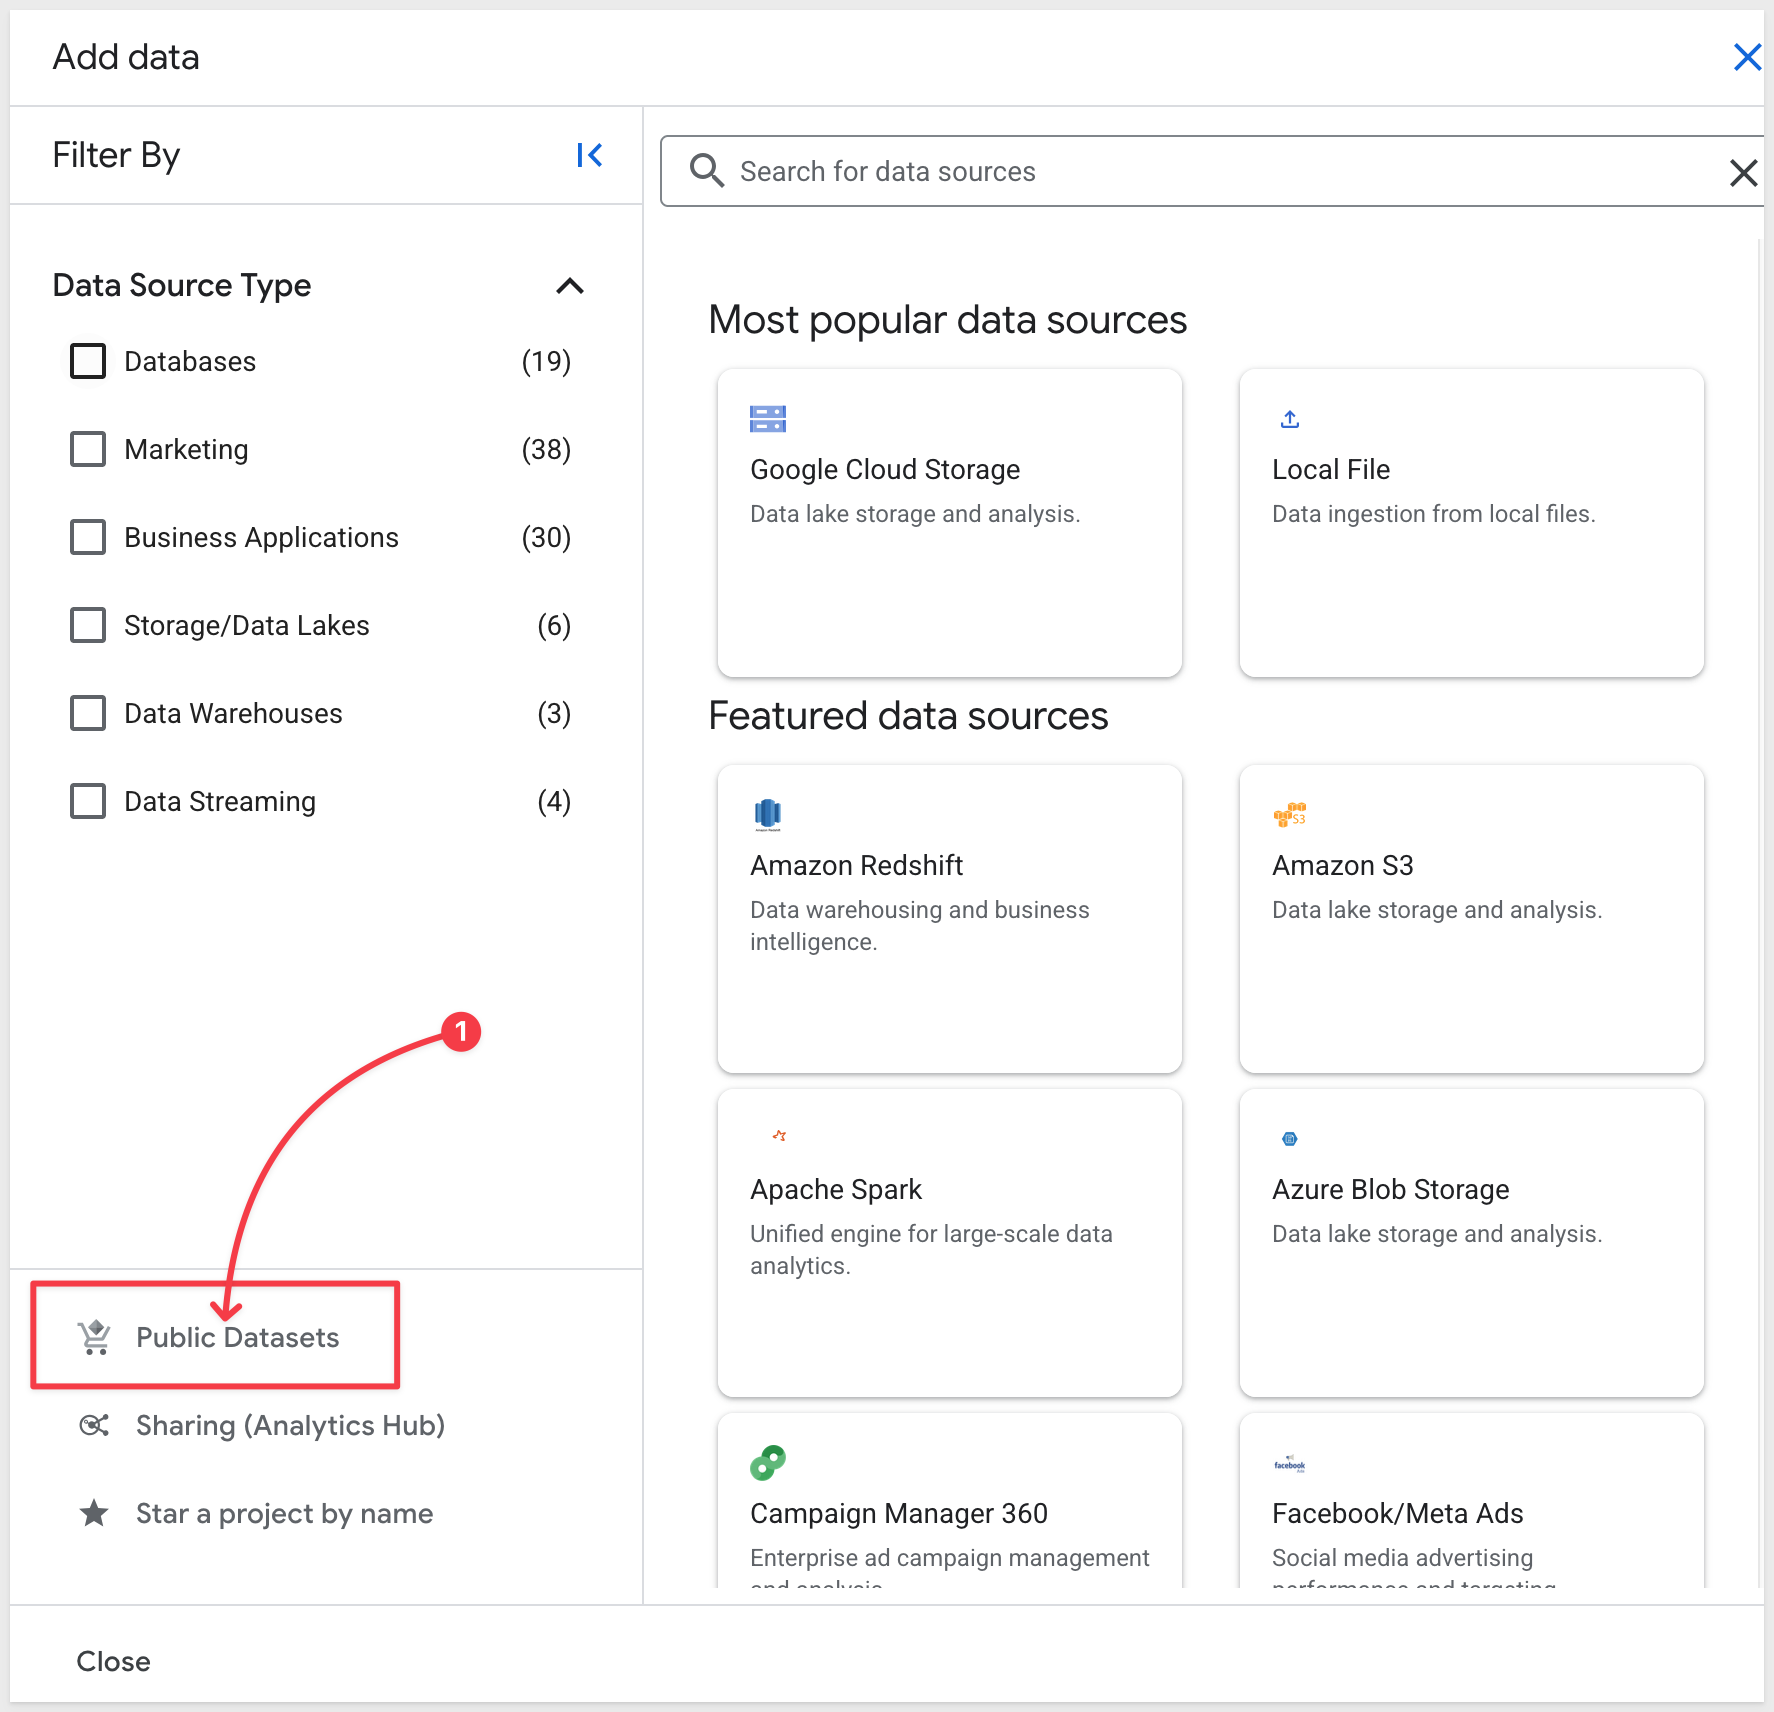Clear the search field with X icon

(x=1743, y=173)
